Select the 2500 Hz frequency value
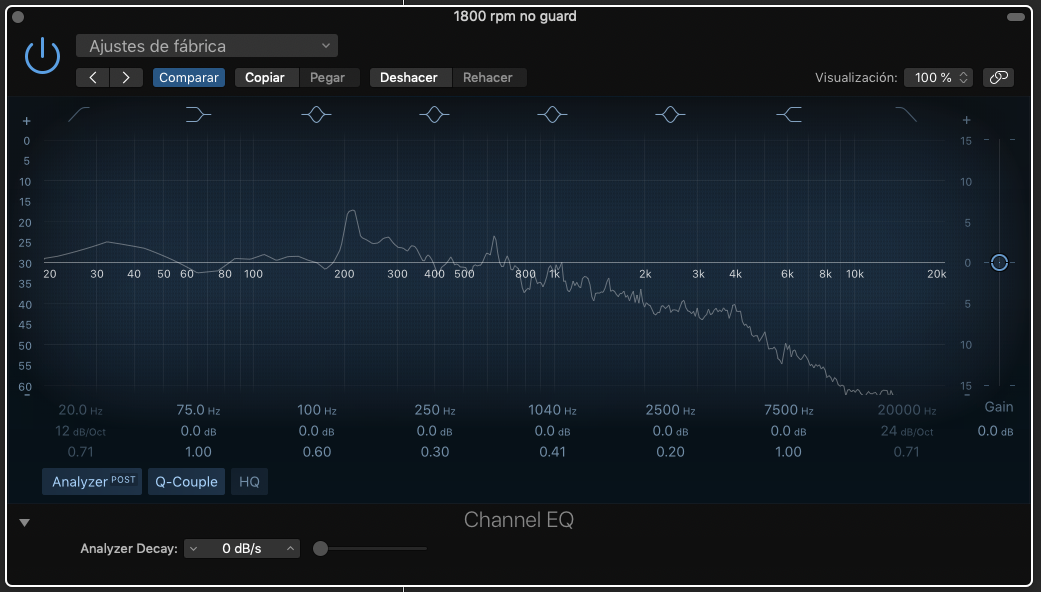Screen dimensions: 1041x592 point(671,410)
